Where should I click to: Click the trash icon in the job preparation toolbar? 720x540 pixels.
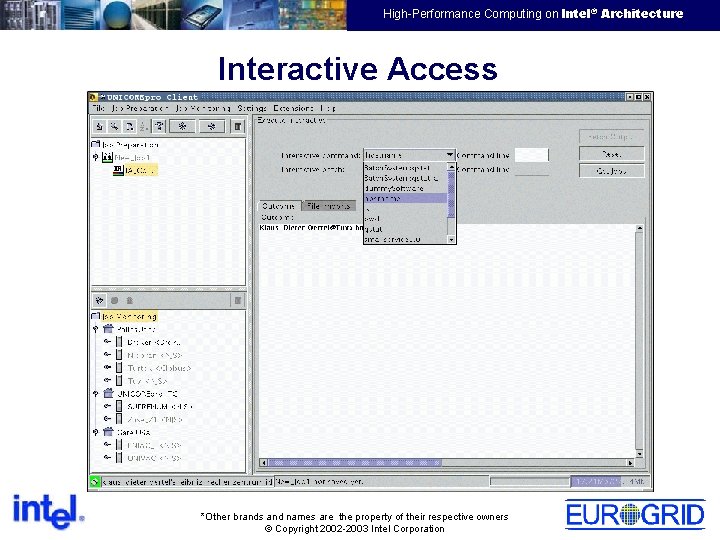coord(237,126)
